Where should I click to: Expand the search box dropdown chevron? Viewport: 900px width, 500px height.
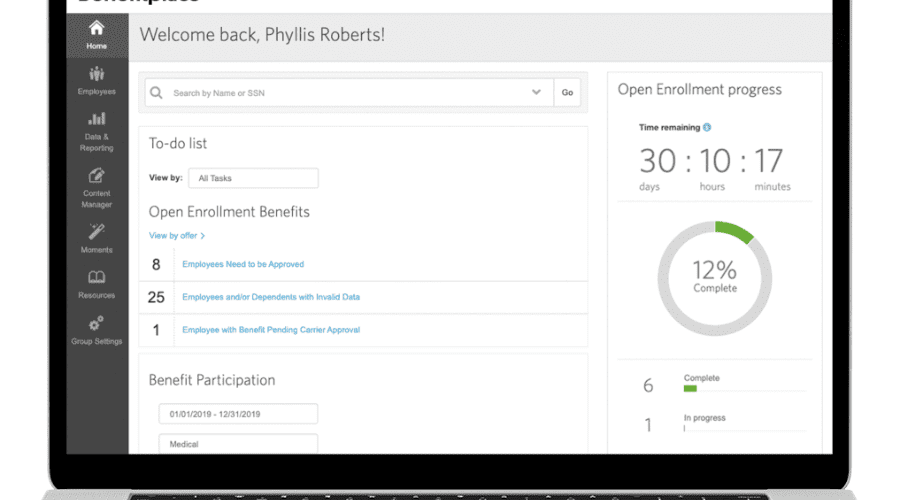click(536, 92)
